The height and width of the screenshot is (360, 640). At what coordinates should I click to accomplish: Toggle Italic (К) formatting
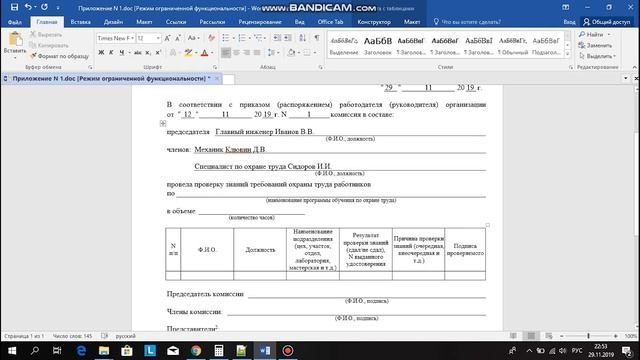pos(111,53)
